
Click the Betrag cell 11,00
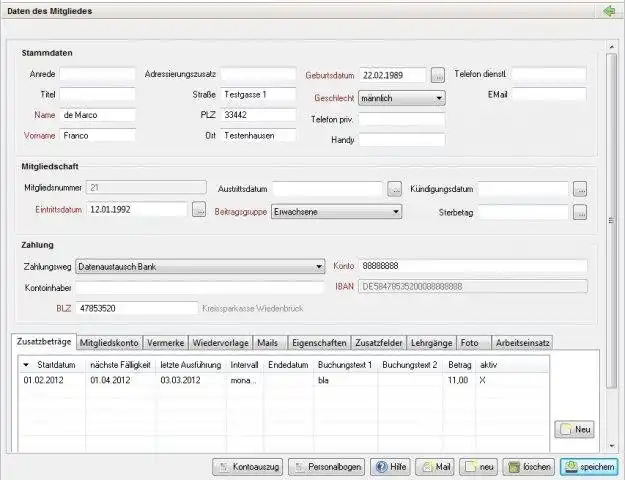pos(458,380)
